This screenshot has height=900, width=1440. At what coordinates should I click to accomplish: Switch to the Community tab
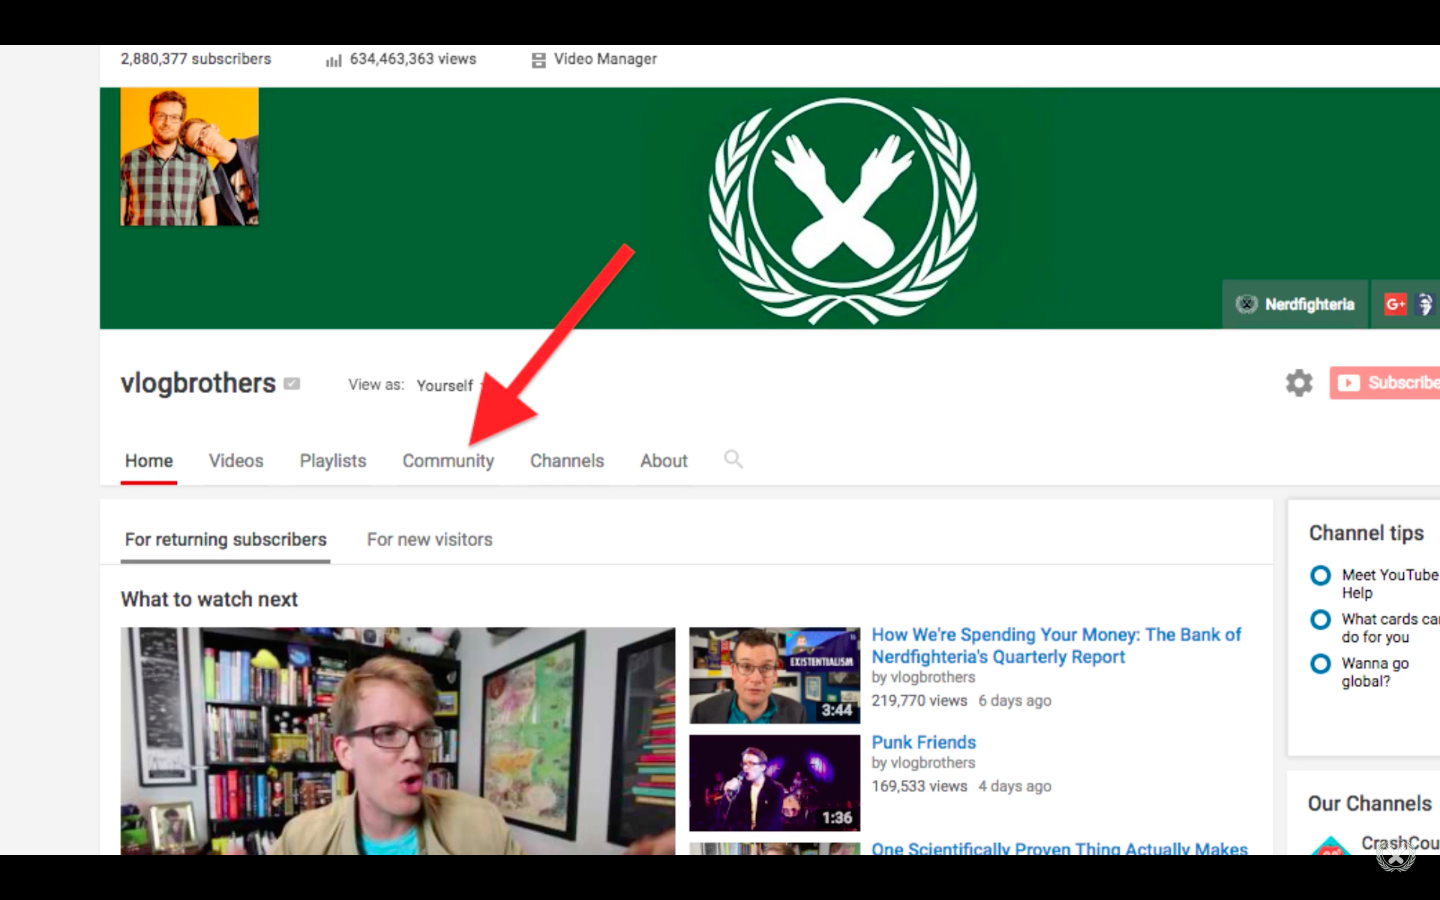point(448,461)
